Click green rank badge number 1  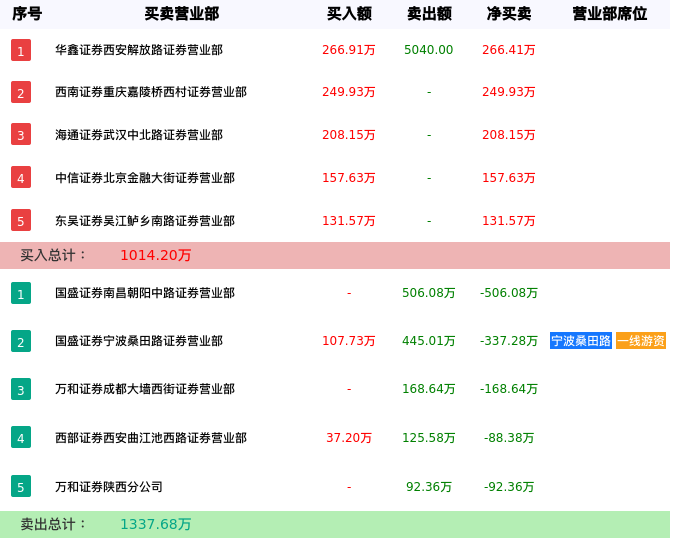[x=21, y=293]
